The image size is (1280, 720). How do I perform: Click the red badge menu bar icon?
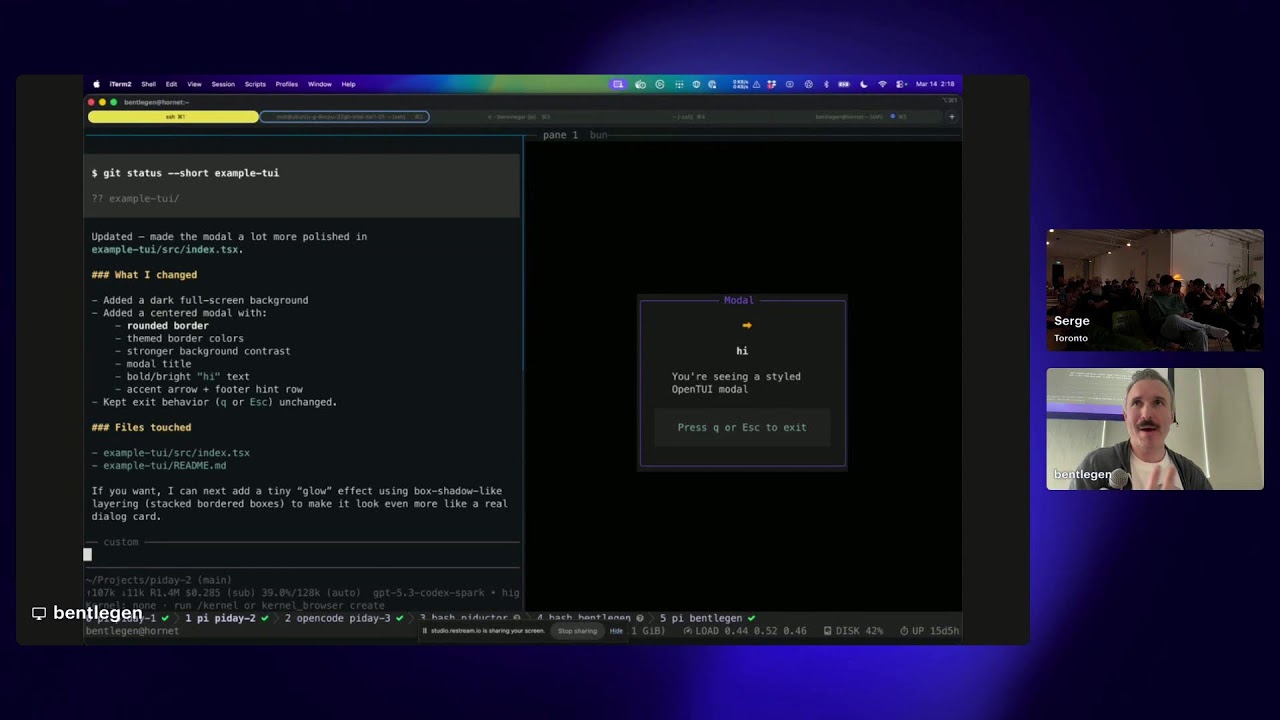(x=771, y=84)
